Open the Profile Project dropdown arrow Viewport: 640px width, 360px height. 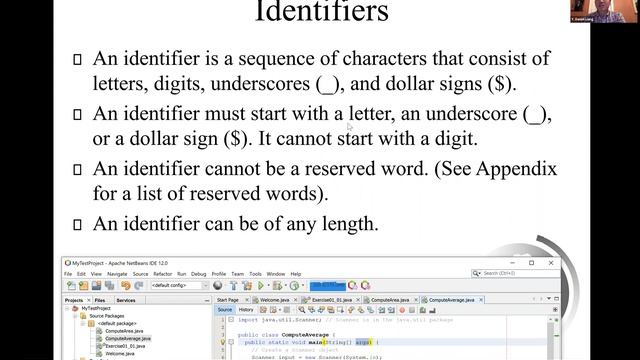302,286
